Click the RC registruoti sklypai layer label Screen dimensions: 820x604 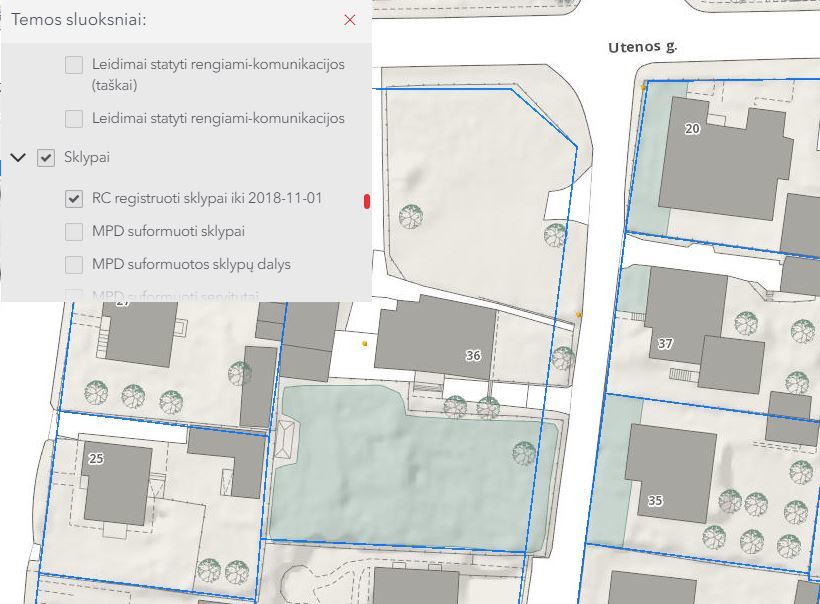[x=207, y=199]
